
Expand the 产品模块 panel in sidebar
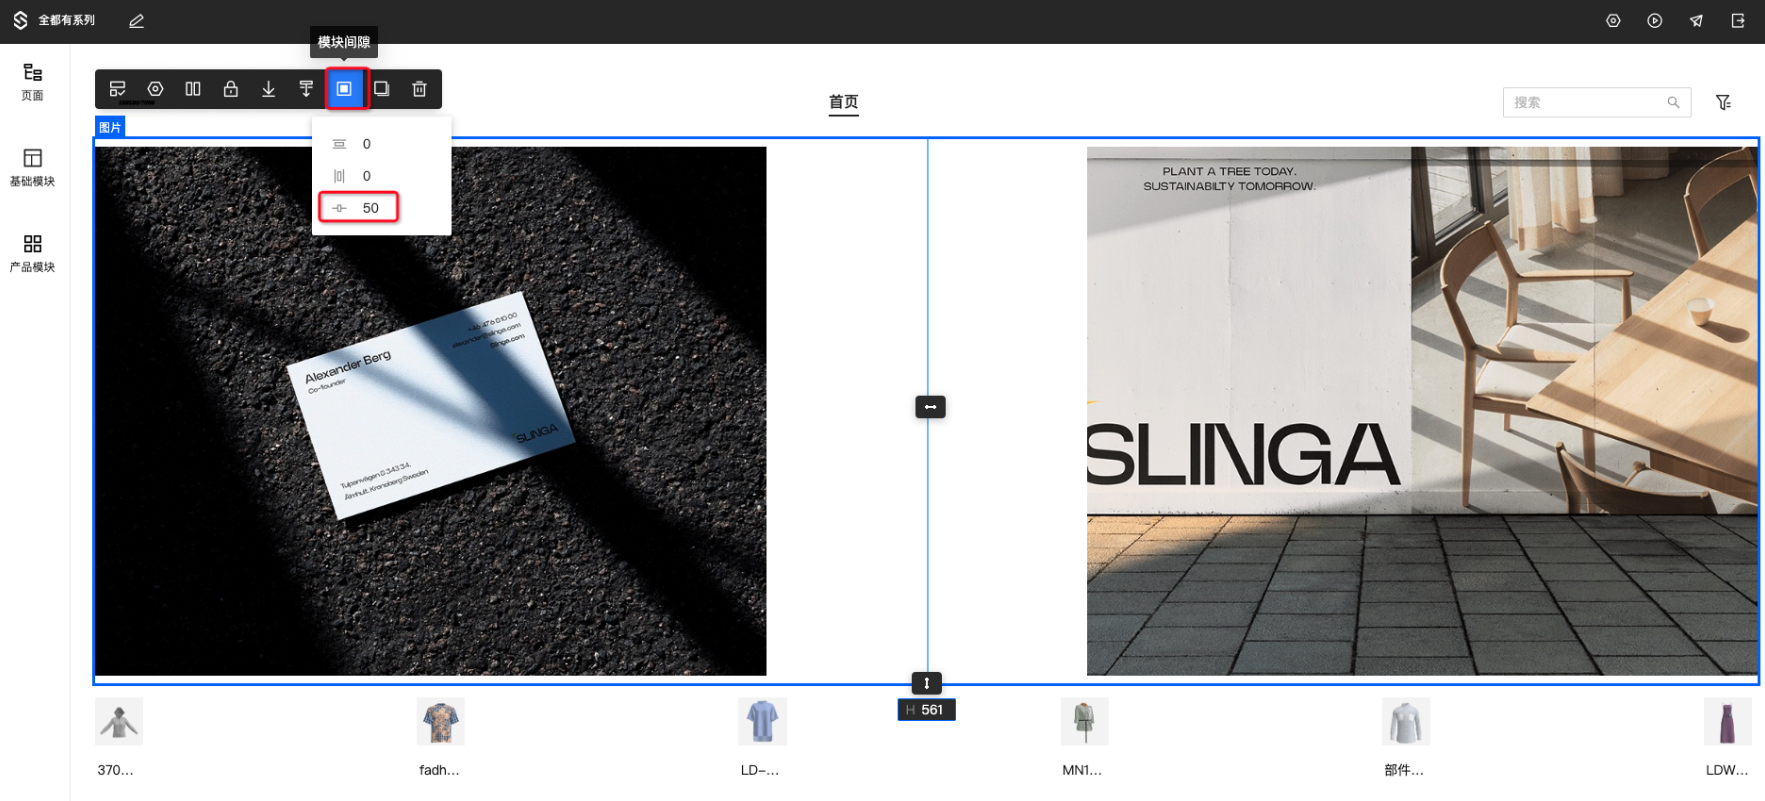(x=32, y=253)
